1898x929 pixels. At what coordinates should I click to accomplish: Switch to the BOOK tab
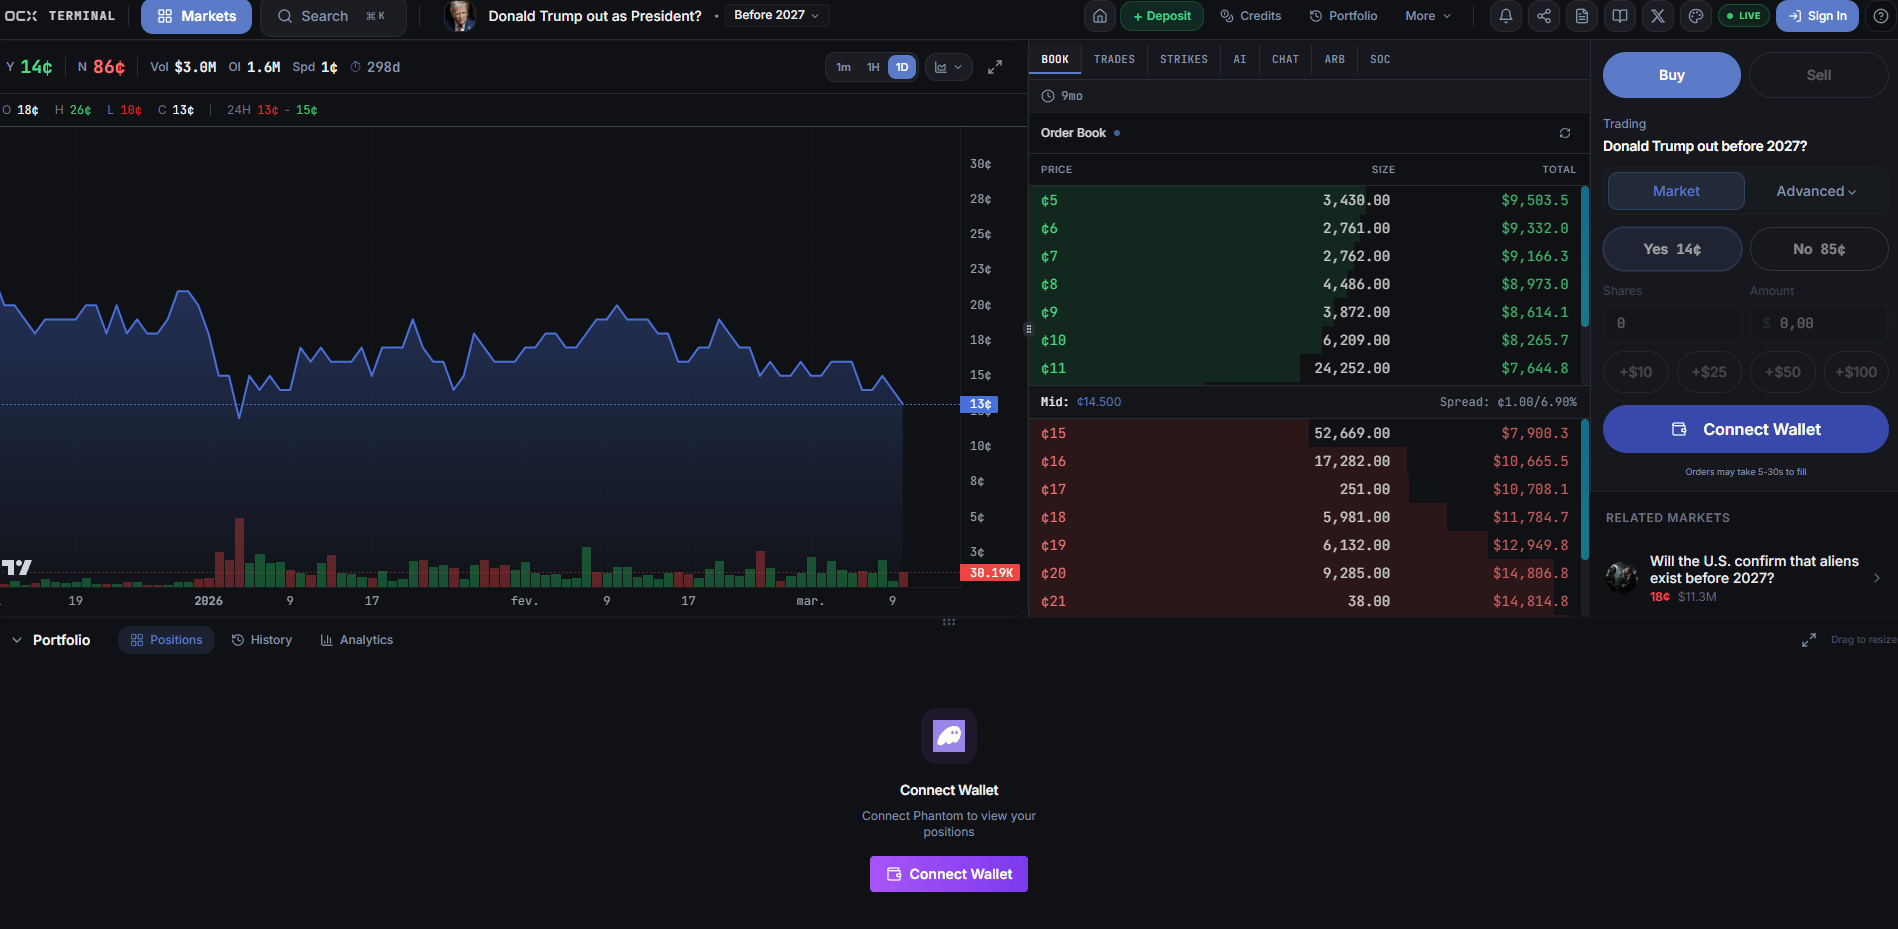click(x=1055, y=60)
